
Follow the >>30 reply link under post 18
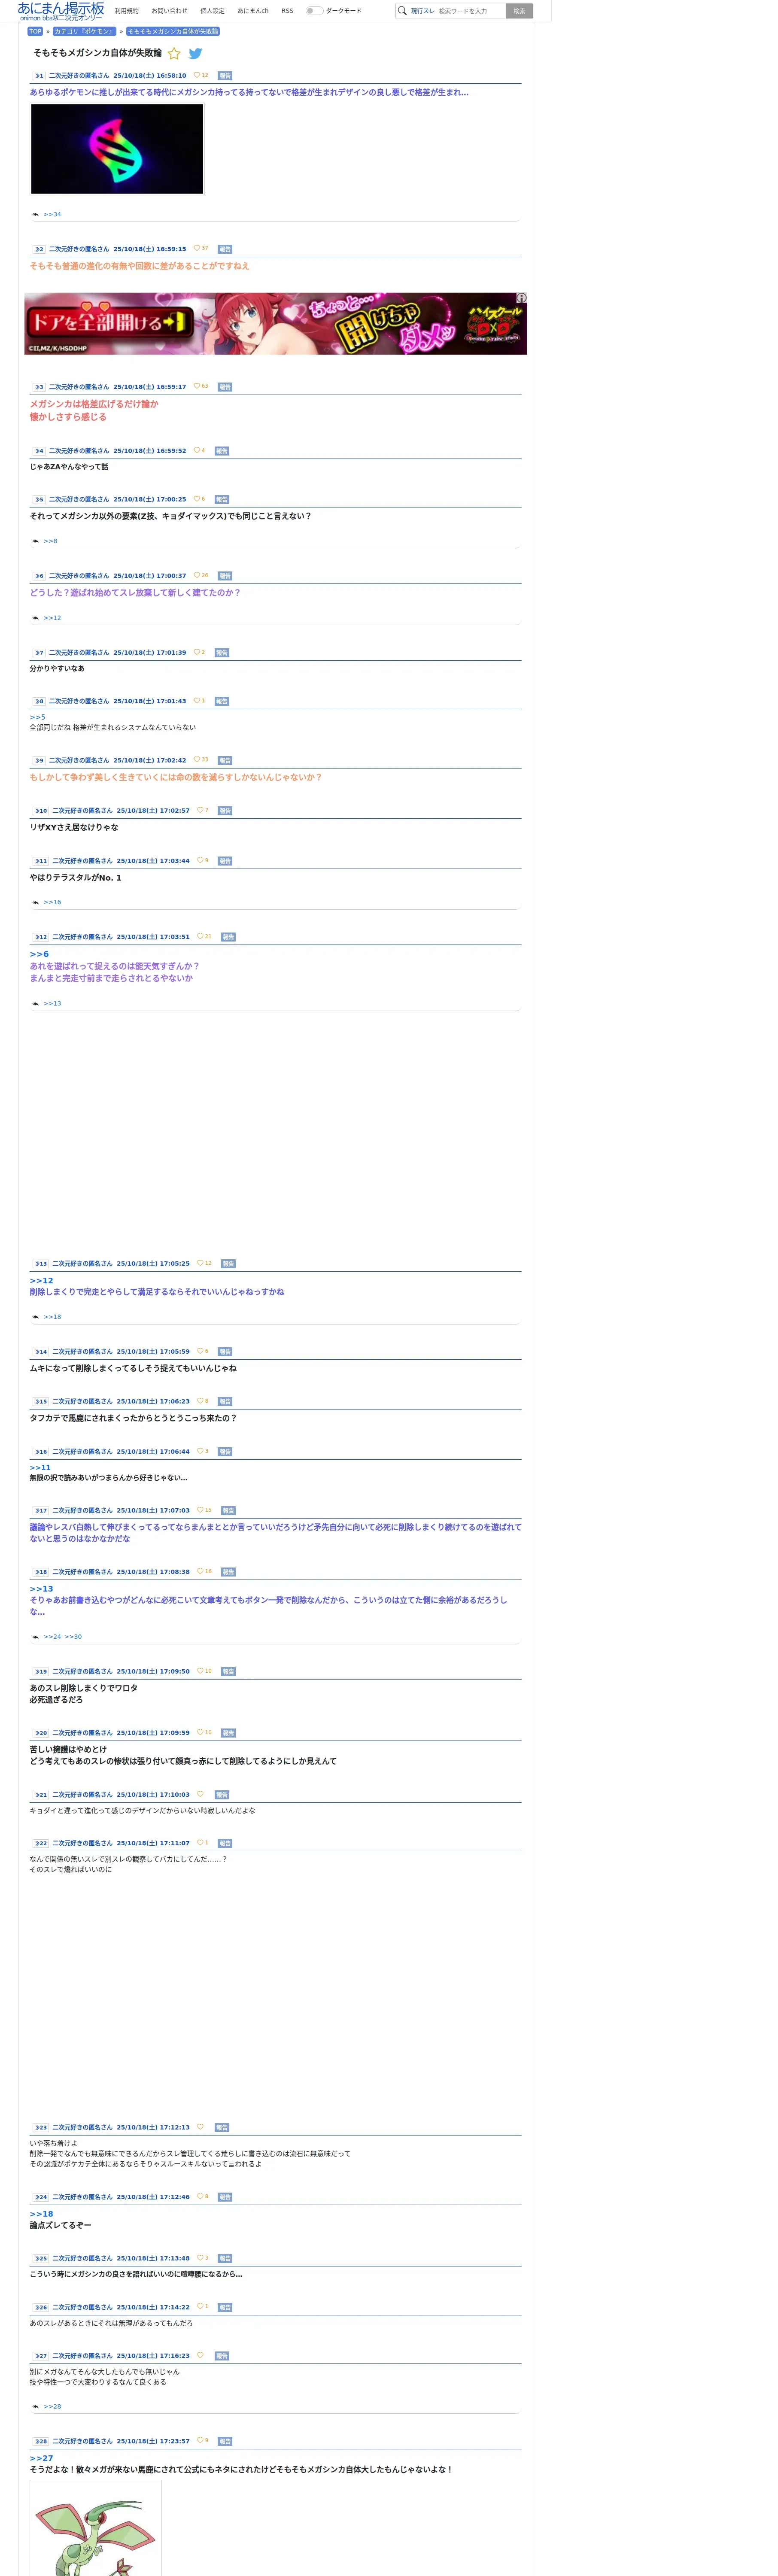pyautogui.click(x=73, y=1637)
